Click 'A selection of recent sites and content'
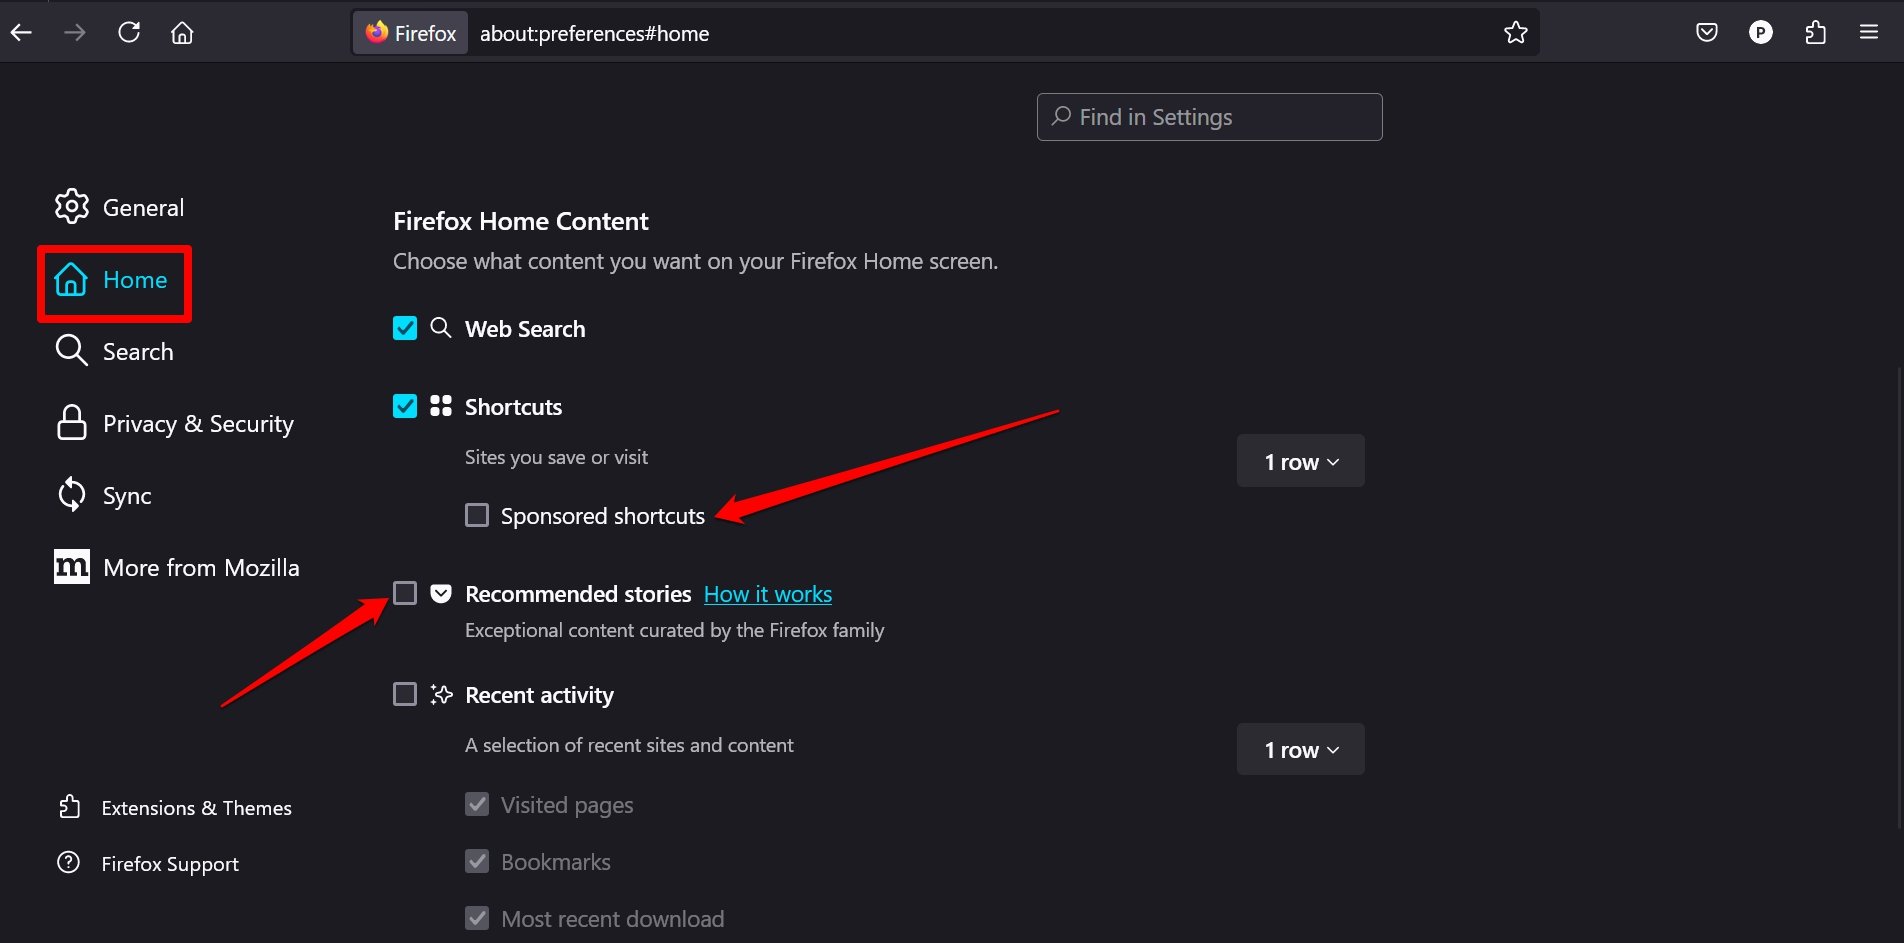1904x943 pixels. click(629, 745)
